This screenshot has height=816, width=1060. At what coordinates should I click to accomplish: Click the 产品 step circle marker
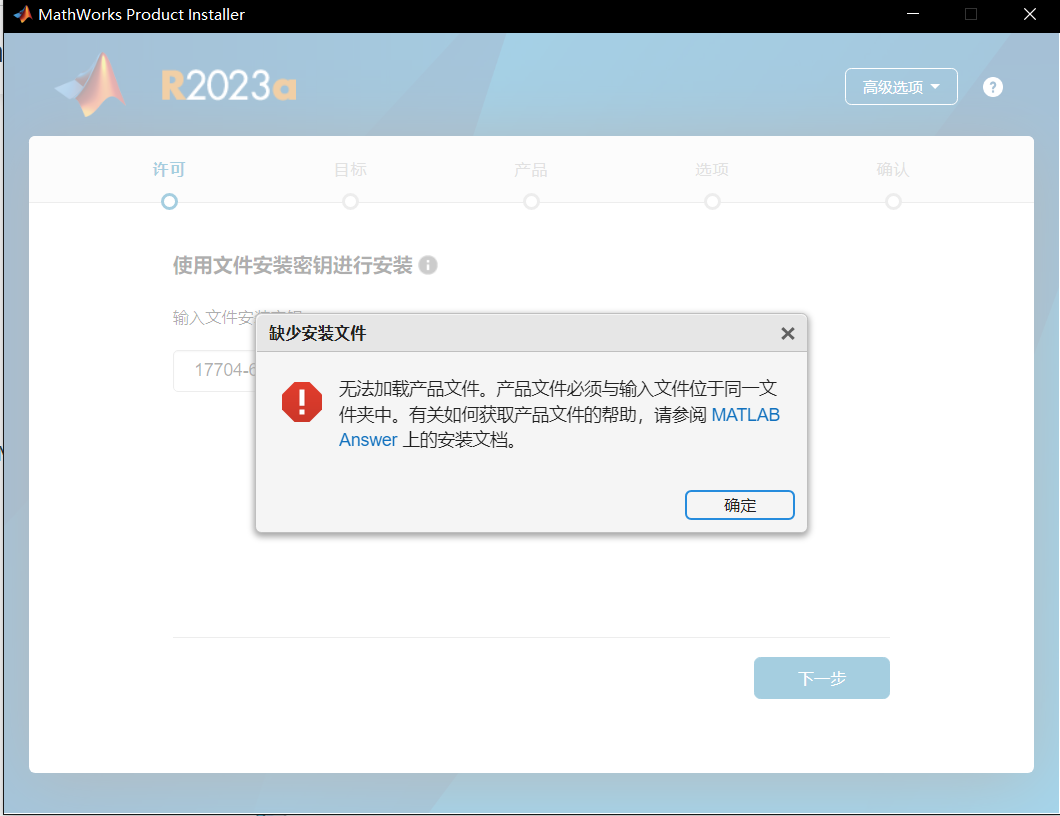click(531, 201)
